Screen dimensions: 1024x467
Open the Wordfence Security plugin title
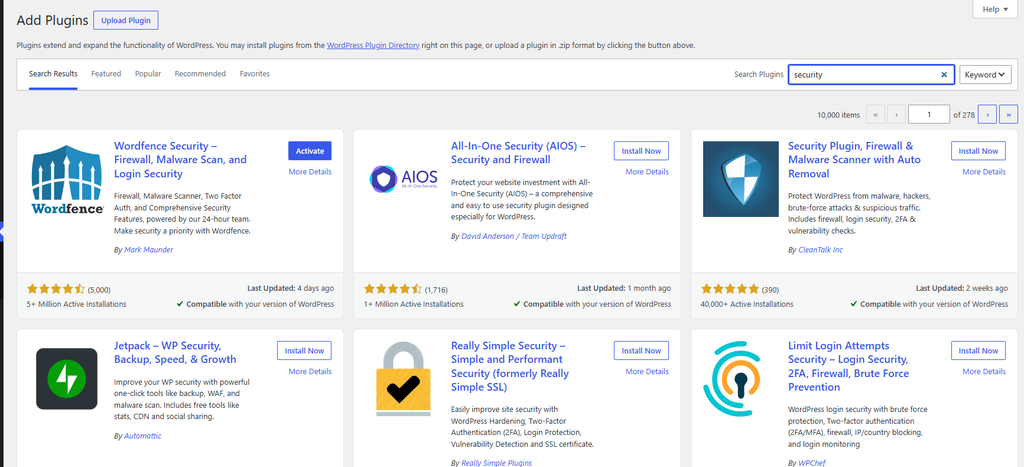[x=180, y=160]
